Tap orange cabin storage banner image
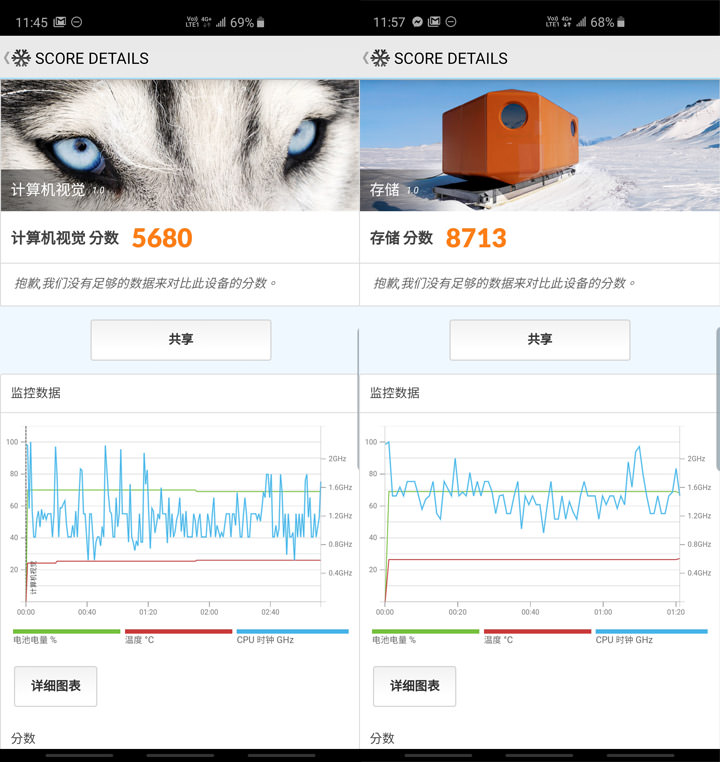 point(540,145)
